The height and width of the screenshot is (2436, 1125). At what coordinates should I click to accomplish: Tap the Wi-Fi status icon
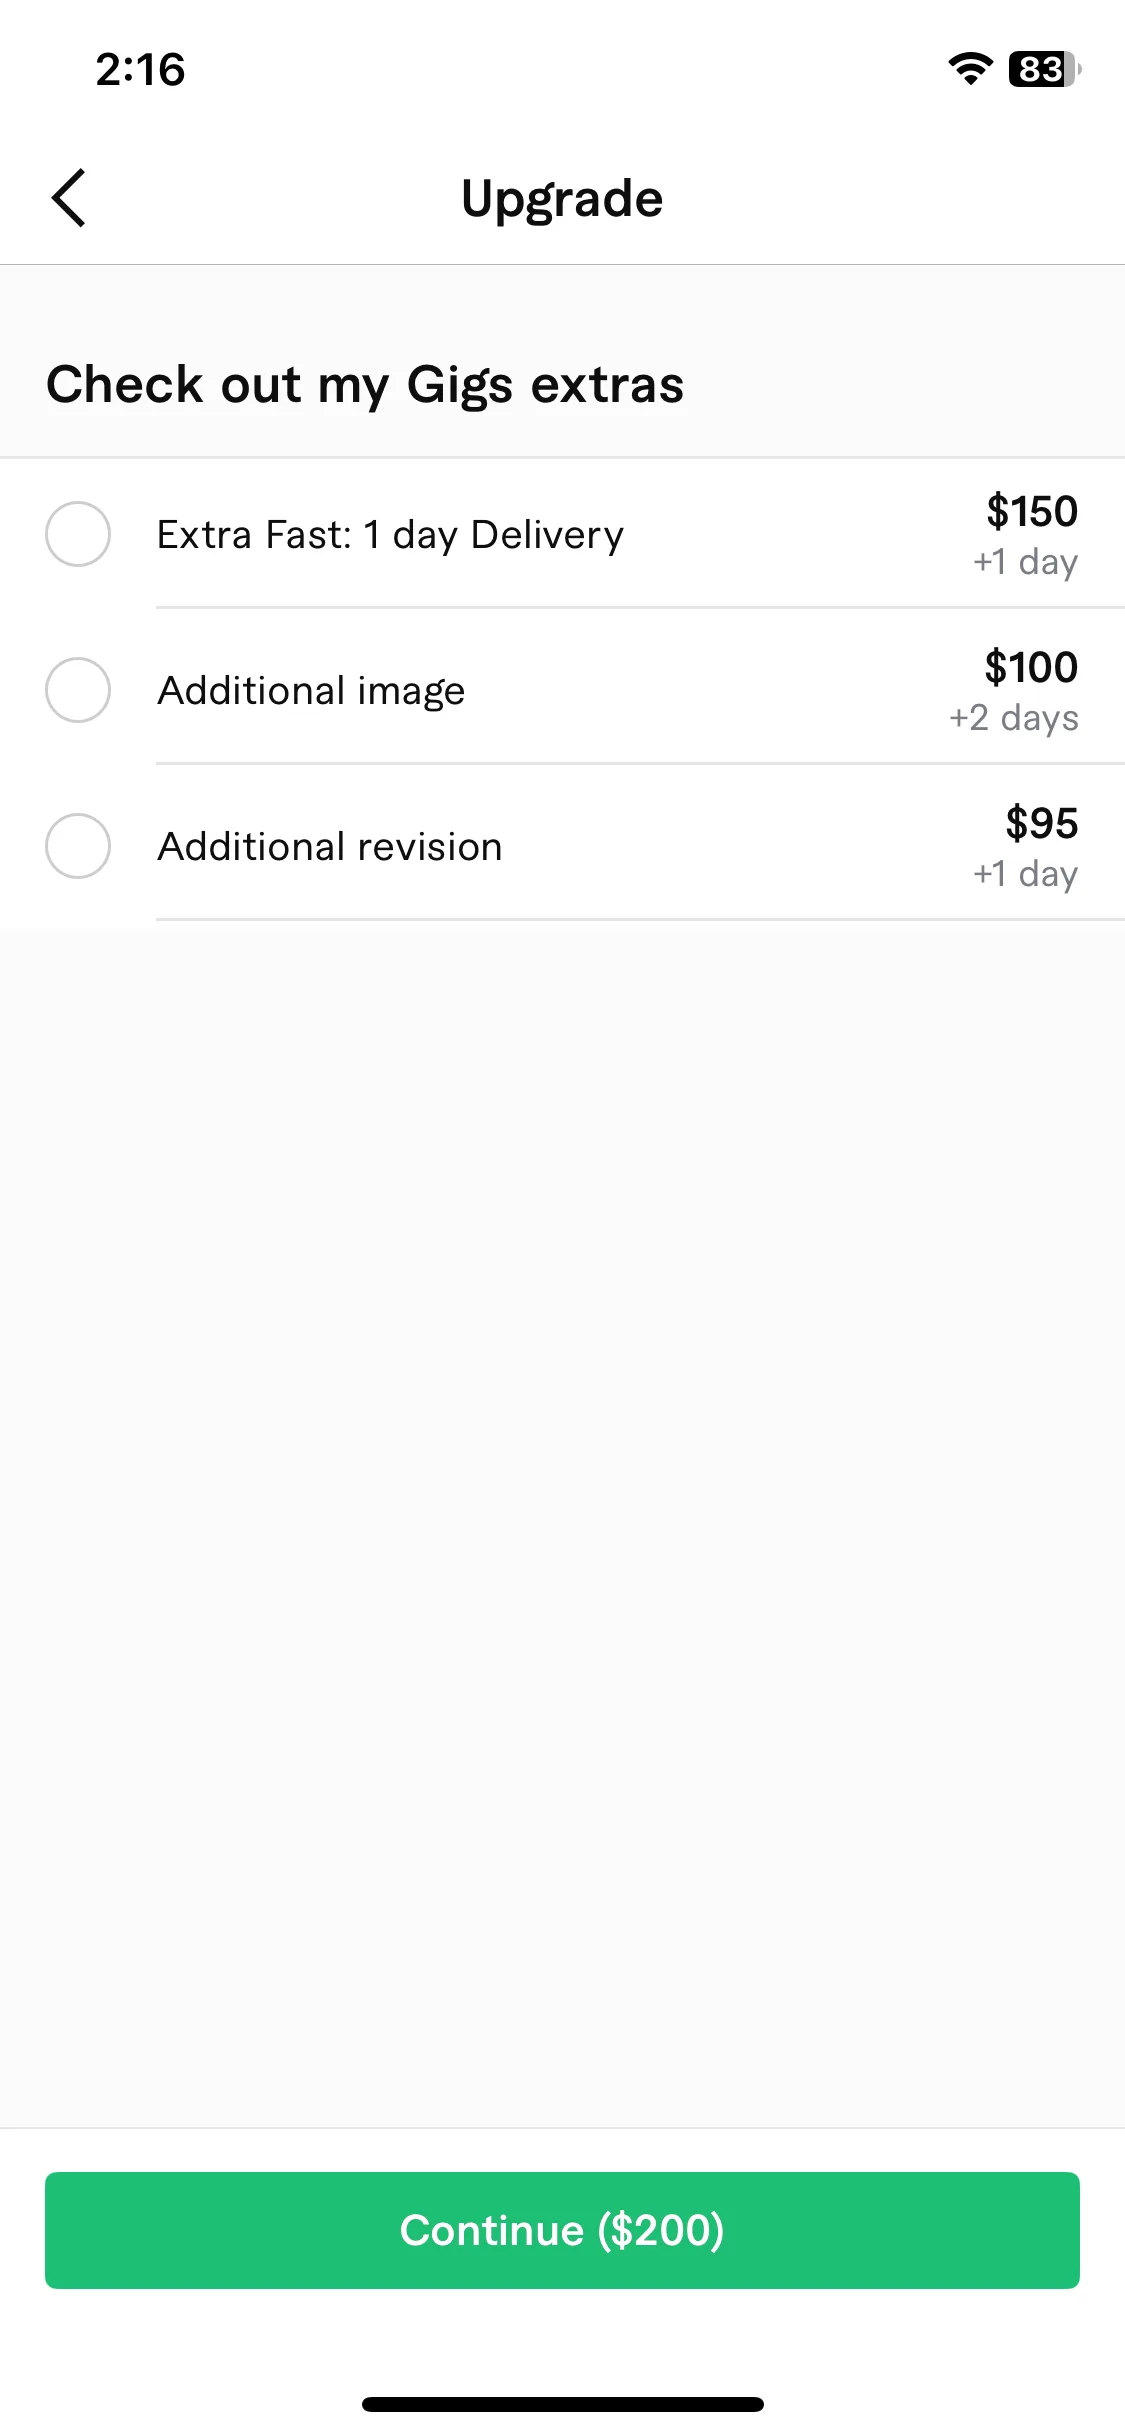point(970,69)
